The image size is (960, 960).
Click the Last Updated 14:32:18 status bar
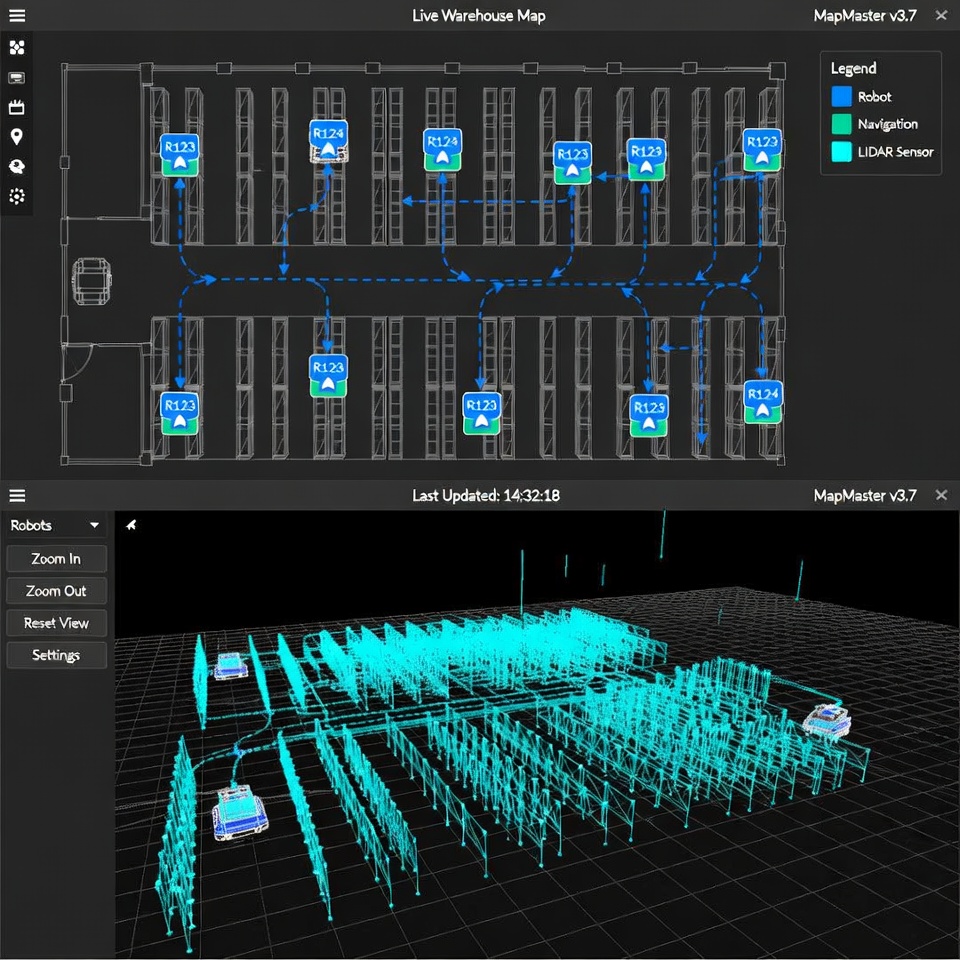pyautogui.click(x=486, y=495)
